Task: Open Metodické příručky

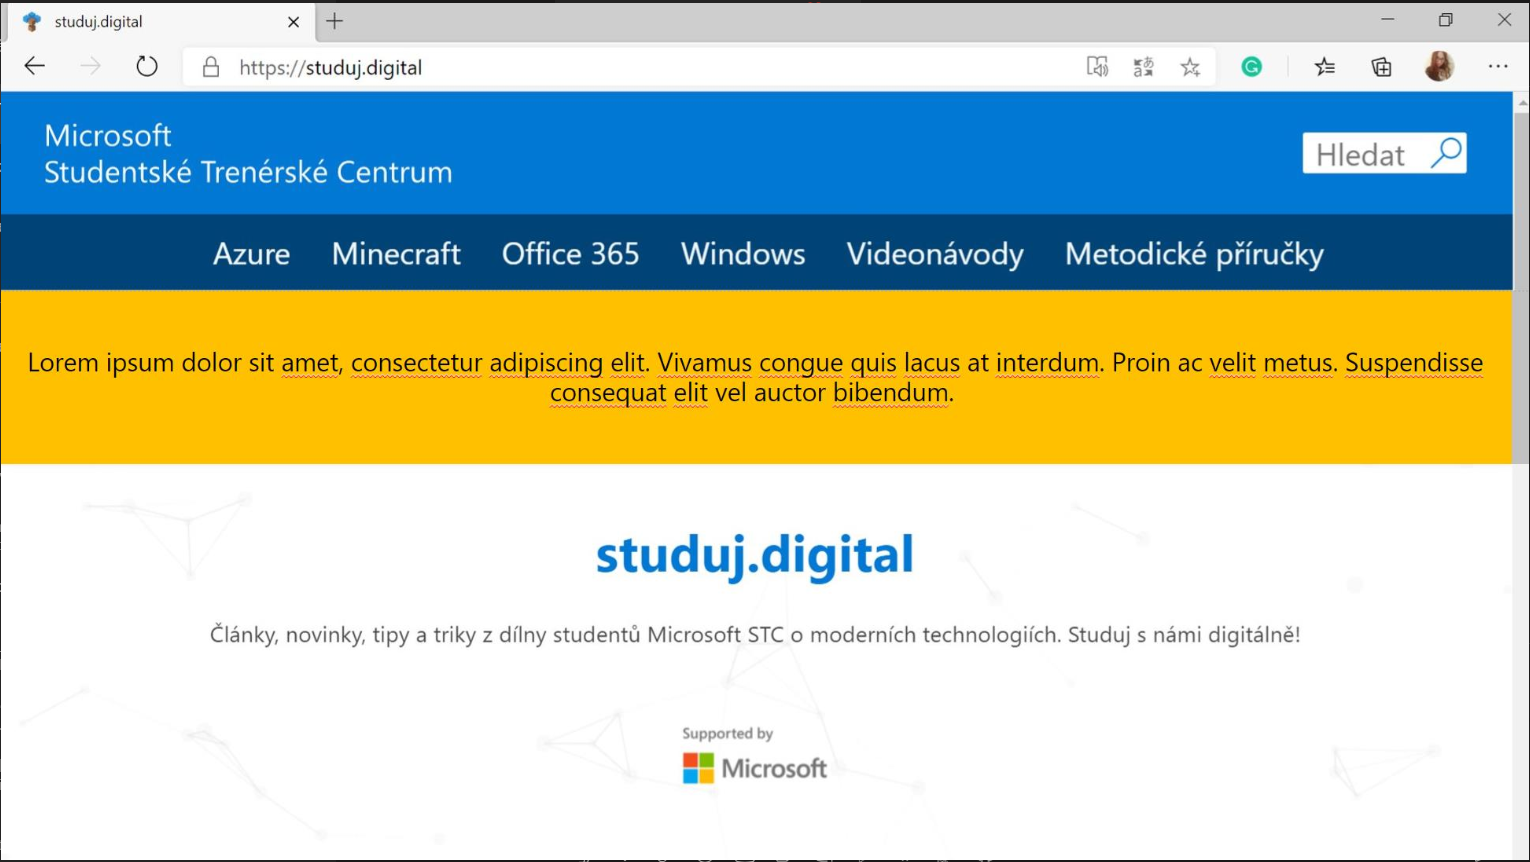Action: tap(1194, 254)
